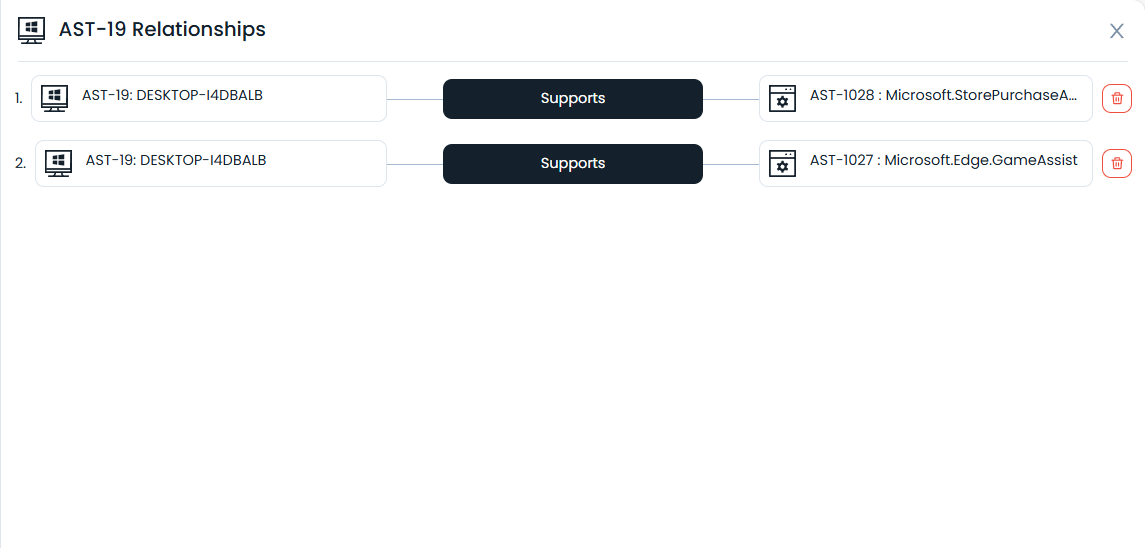Click the connector line left of first Supports
The width and height of the screenshot is (1145, 548).
click(x=414, y=99)
